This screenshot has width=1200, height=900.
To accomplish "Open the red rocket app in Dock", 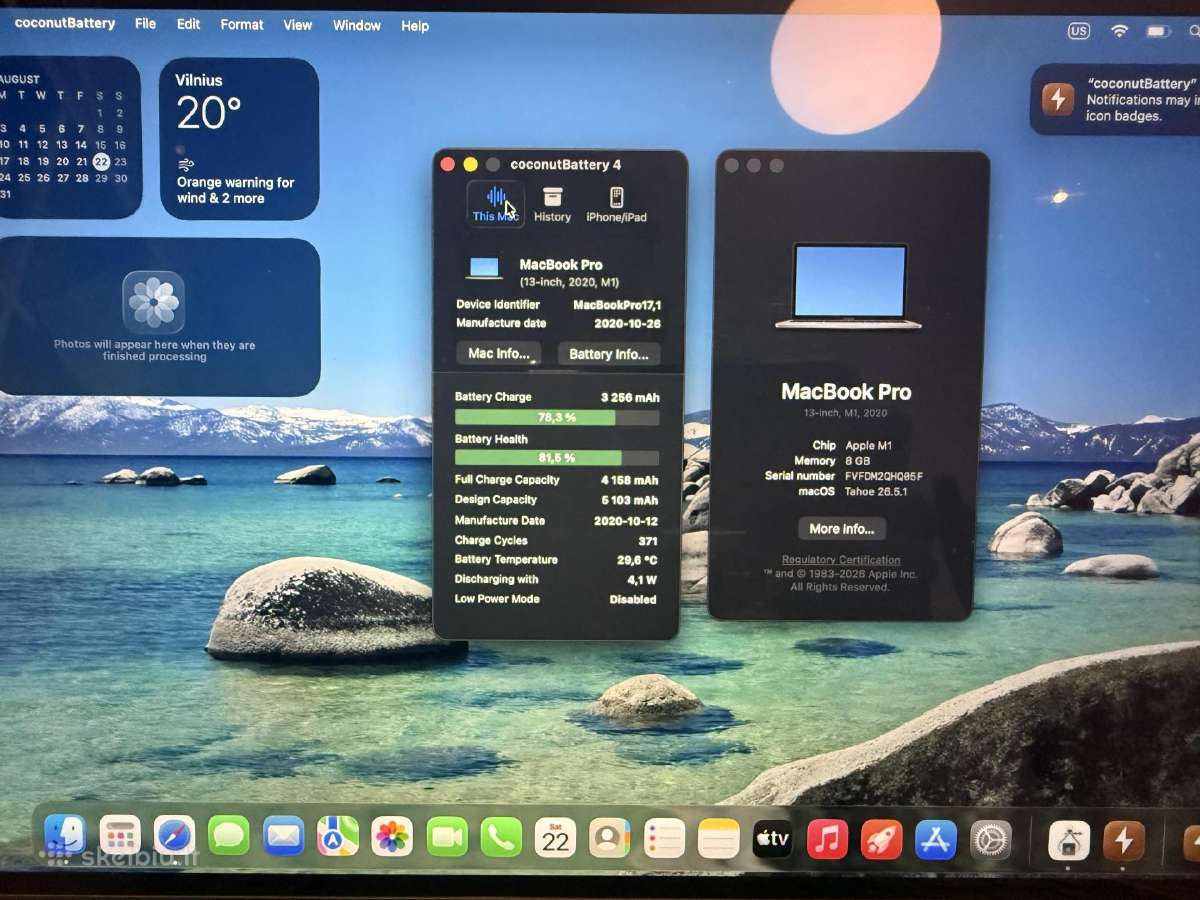I will 881,840.
